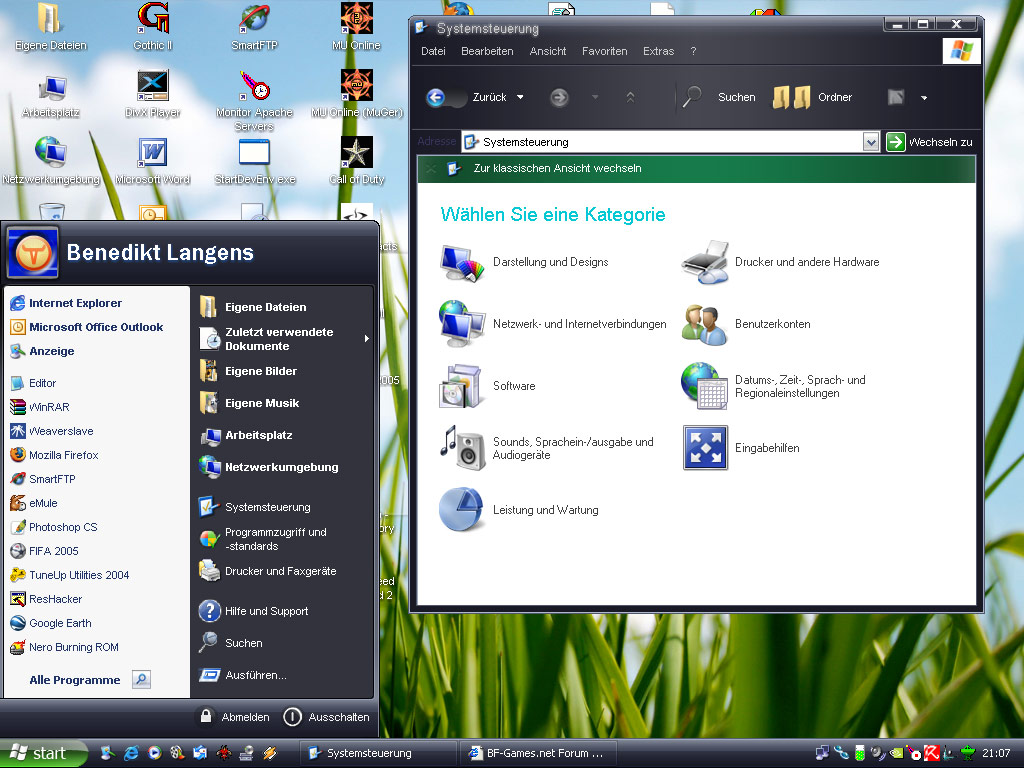This screenshot has width=1024, height=768.
Task: Open the Benutzerkonten category icon
Action: click(705, 324)
